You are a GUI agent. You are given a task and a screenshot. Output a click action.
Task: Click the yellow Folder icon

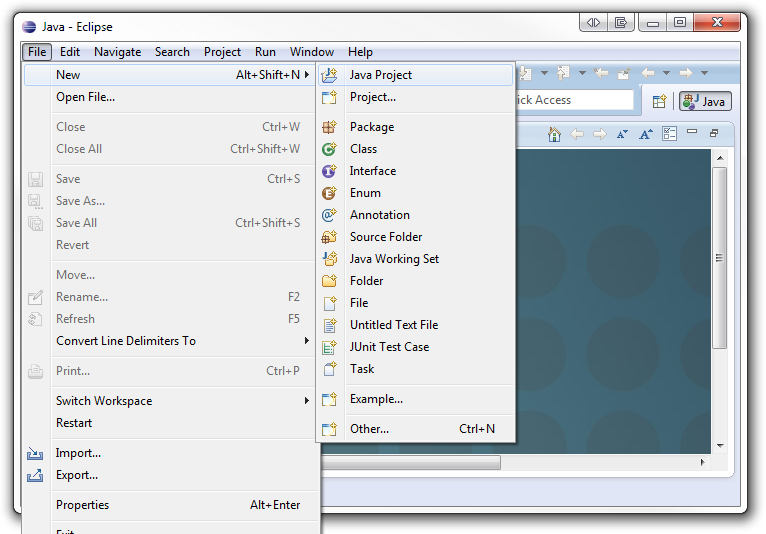tap(329, 281)
